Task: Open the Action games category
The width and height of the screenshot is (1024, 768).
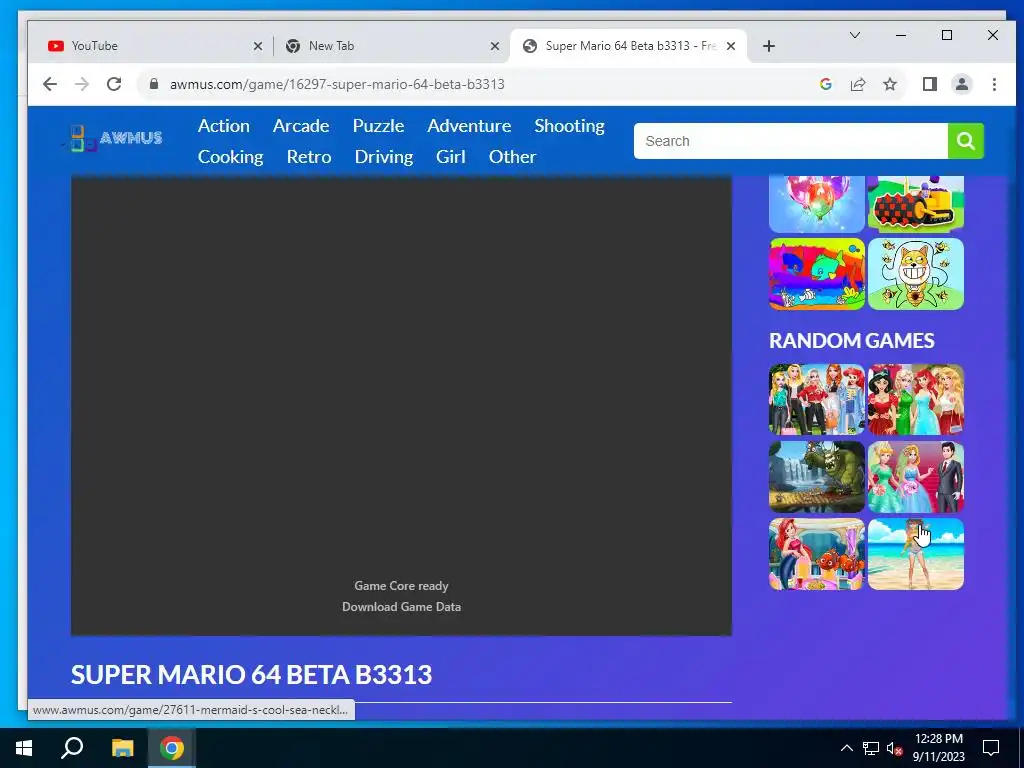Action: point(224,125)
